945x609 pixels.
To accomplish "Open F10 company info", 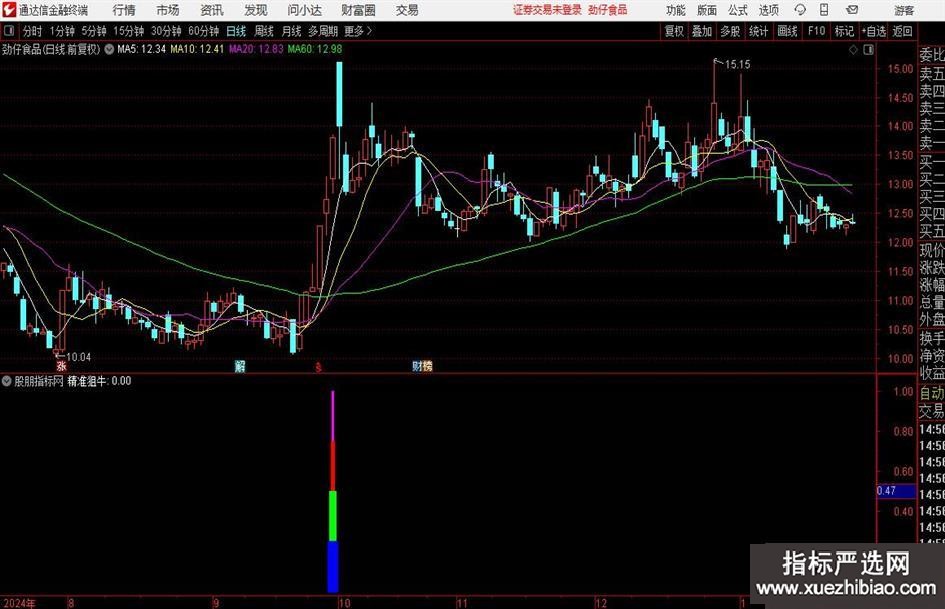I will coord(817,31).
